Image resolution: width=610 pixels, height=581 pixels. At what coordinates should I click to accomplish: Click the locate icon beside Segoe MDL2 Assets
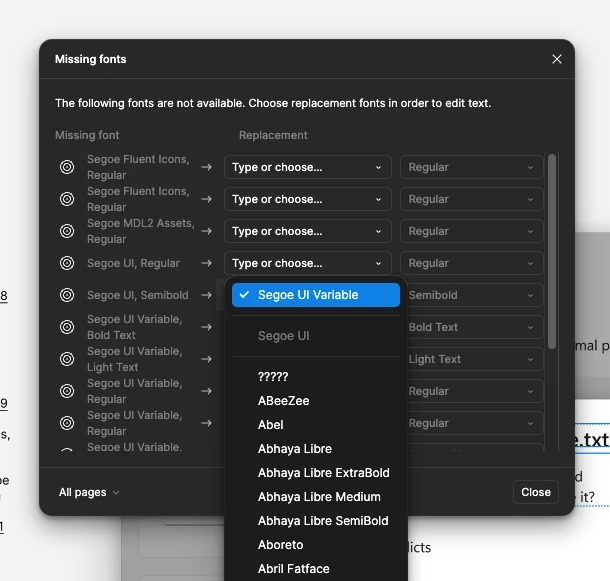67,231
